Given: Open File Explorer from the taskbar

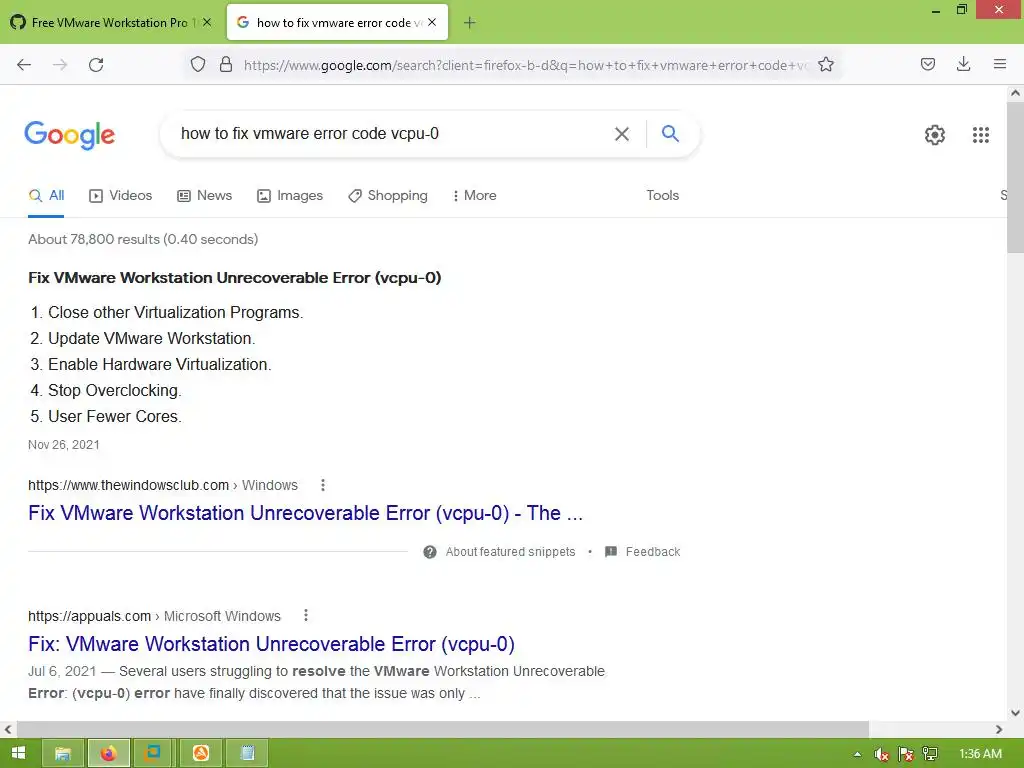Looking at the screenshot, I should click(x=63, y=754).
